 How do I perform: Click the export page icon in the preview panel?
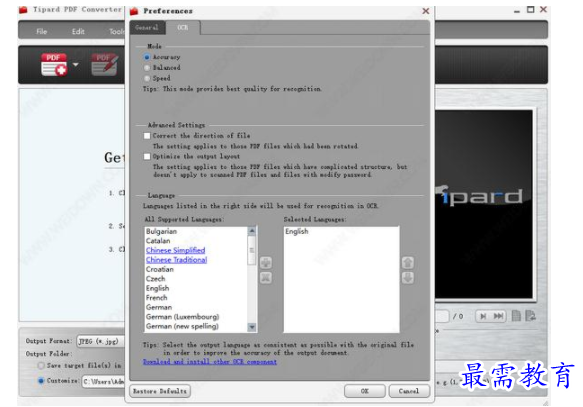(x=530, y=316)
